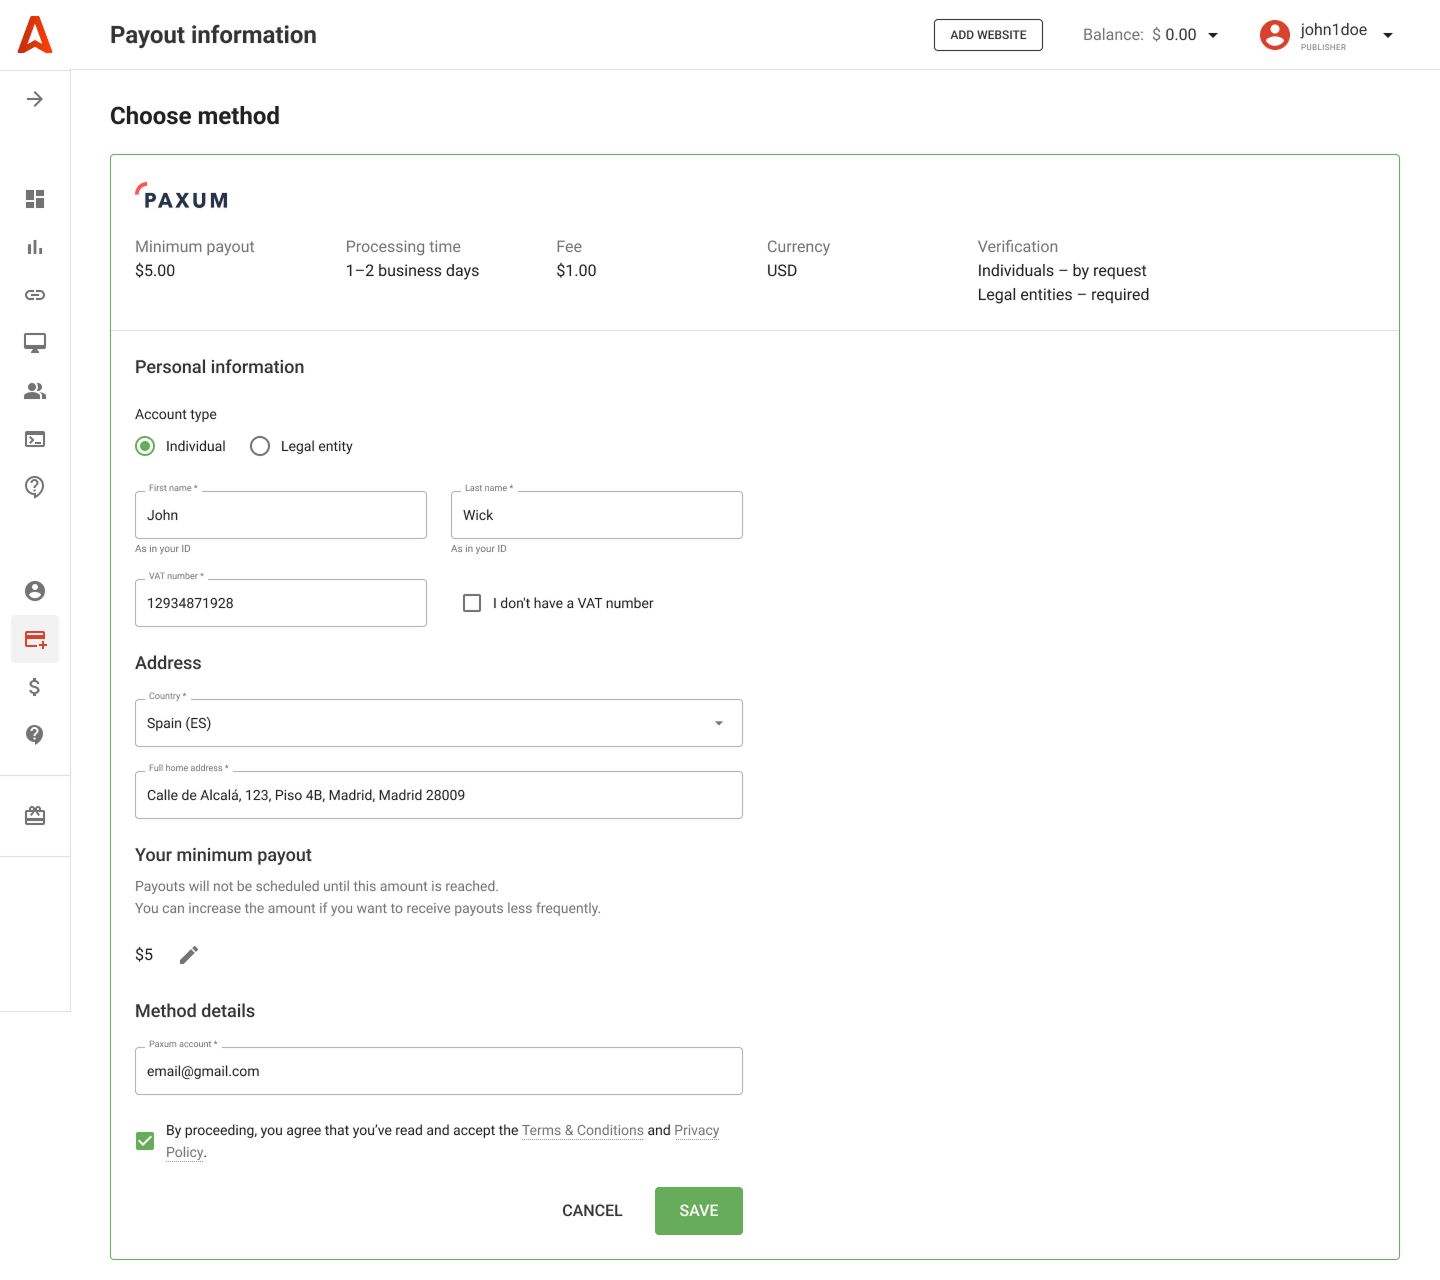
Task: Open the john1doe account menu
Action: [x=1387, y=35]
